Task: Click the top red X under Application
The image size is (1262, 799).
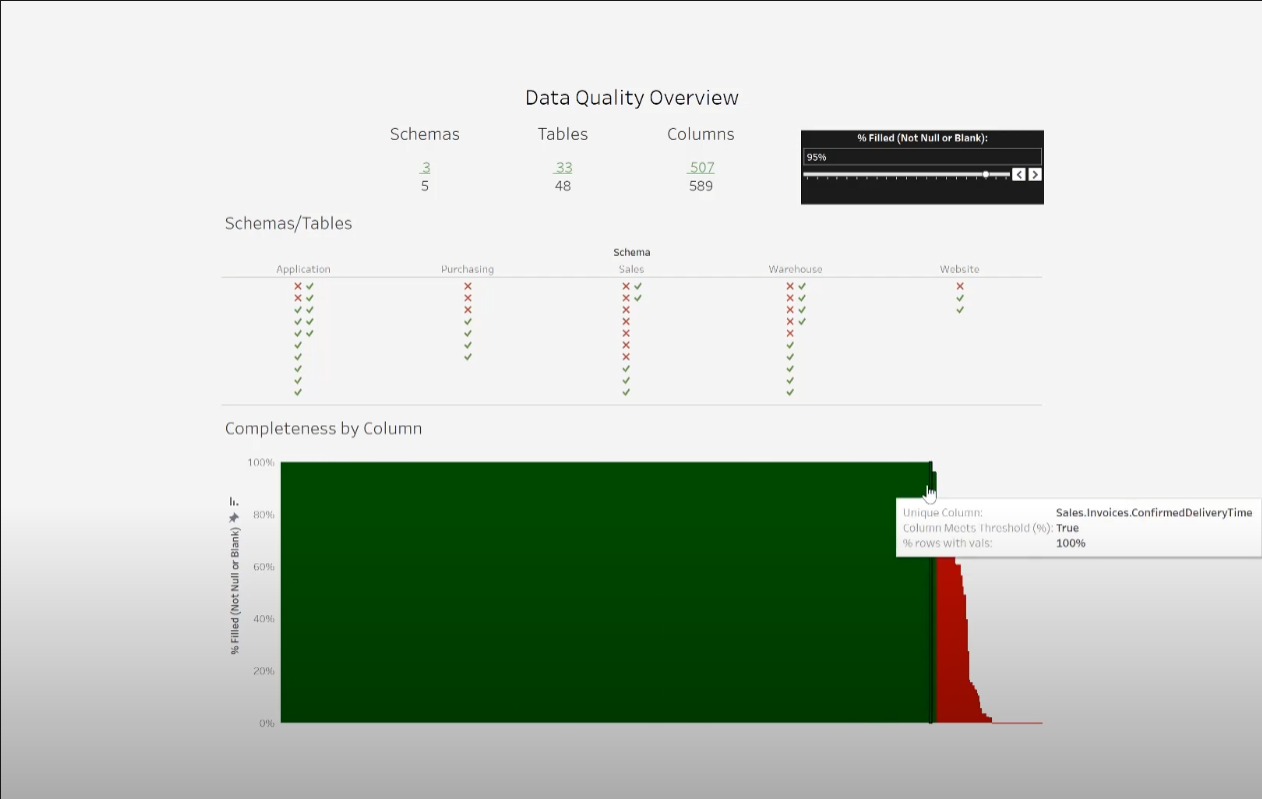Action: click(x=297, y=285)
